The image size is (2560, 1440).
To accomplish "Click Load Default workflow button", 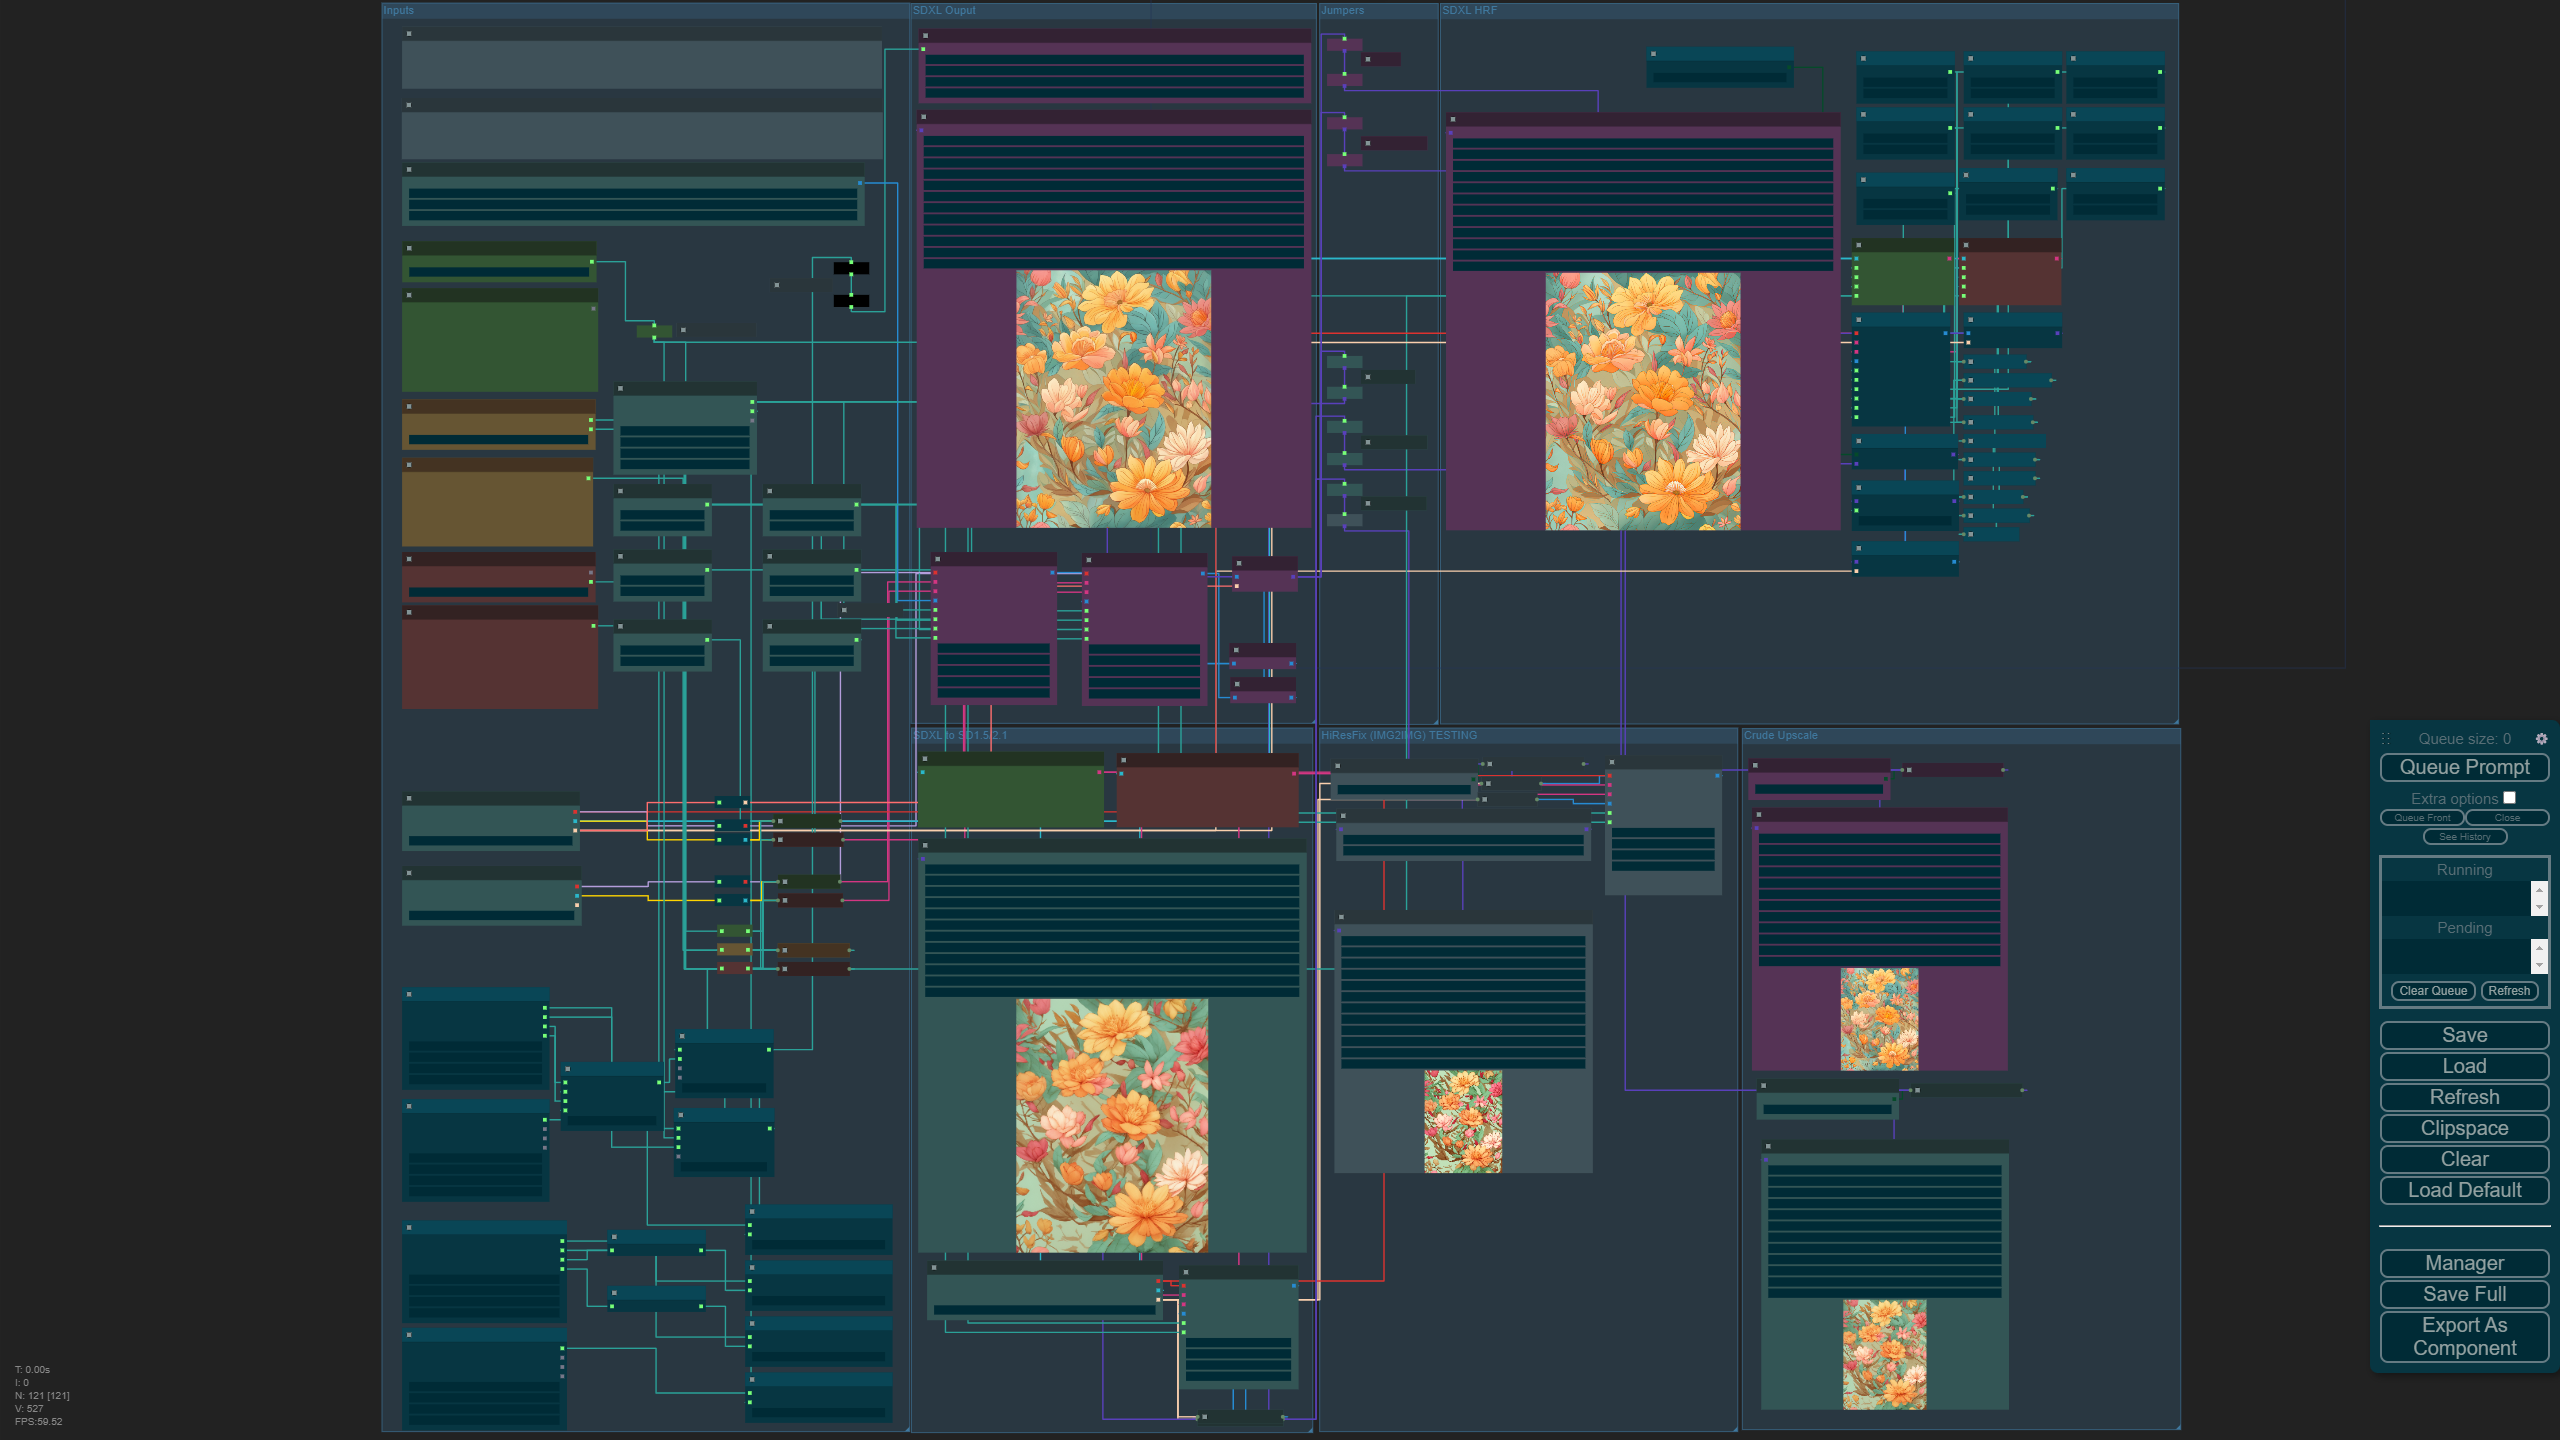I will coord(2464,1190).
